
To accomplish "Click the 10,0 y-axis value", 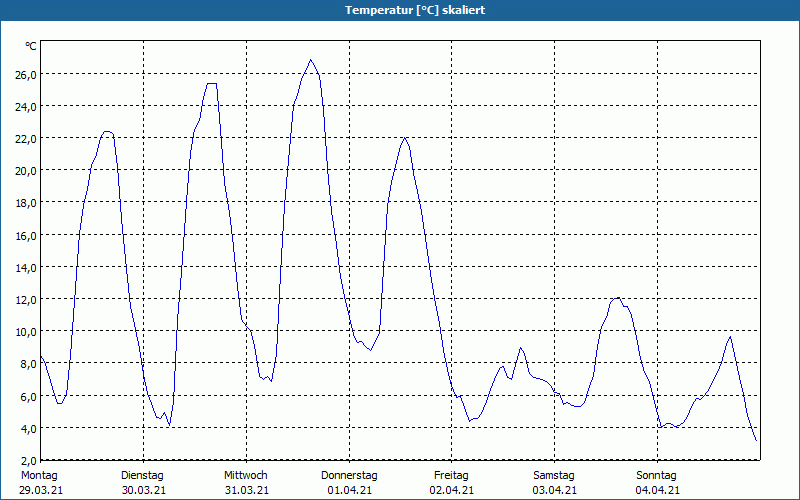I will pyautogui.click(x=25, y=331).
